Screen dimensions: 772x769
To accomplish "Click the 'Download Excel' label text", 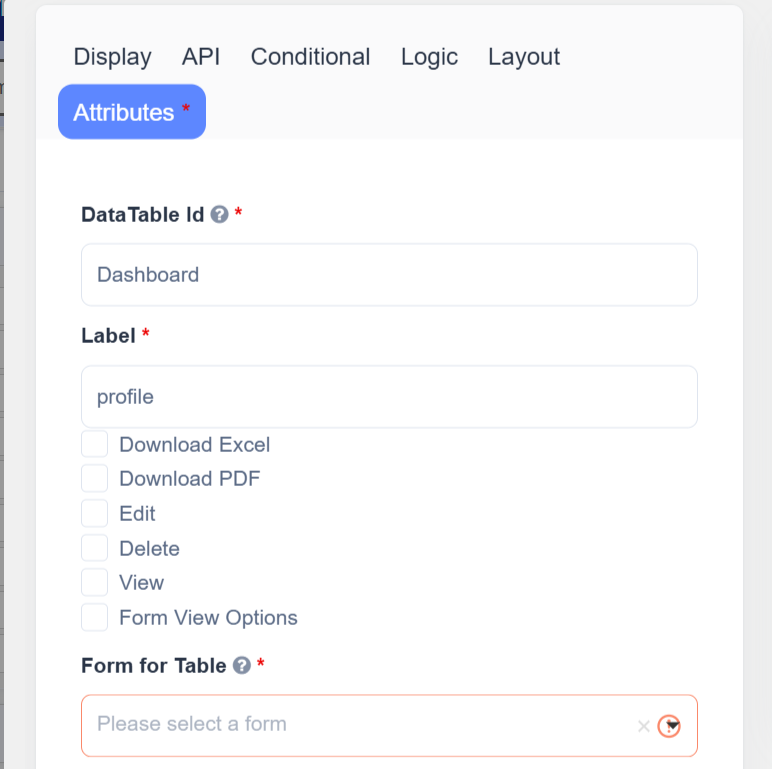I will coord(195,444).
